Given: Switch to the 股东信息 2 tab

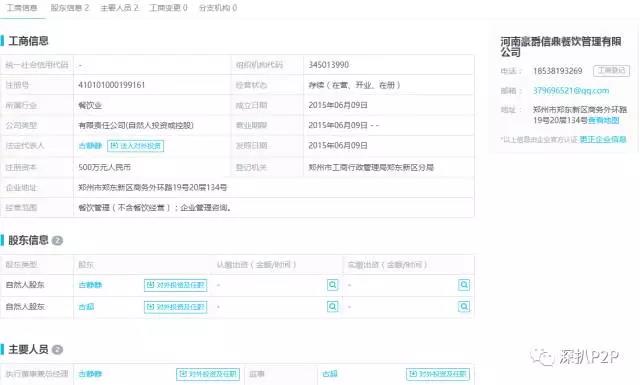Looking at the screenshot, I should tap(70, 8).
